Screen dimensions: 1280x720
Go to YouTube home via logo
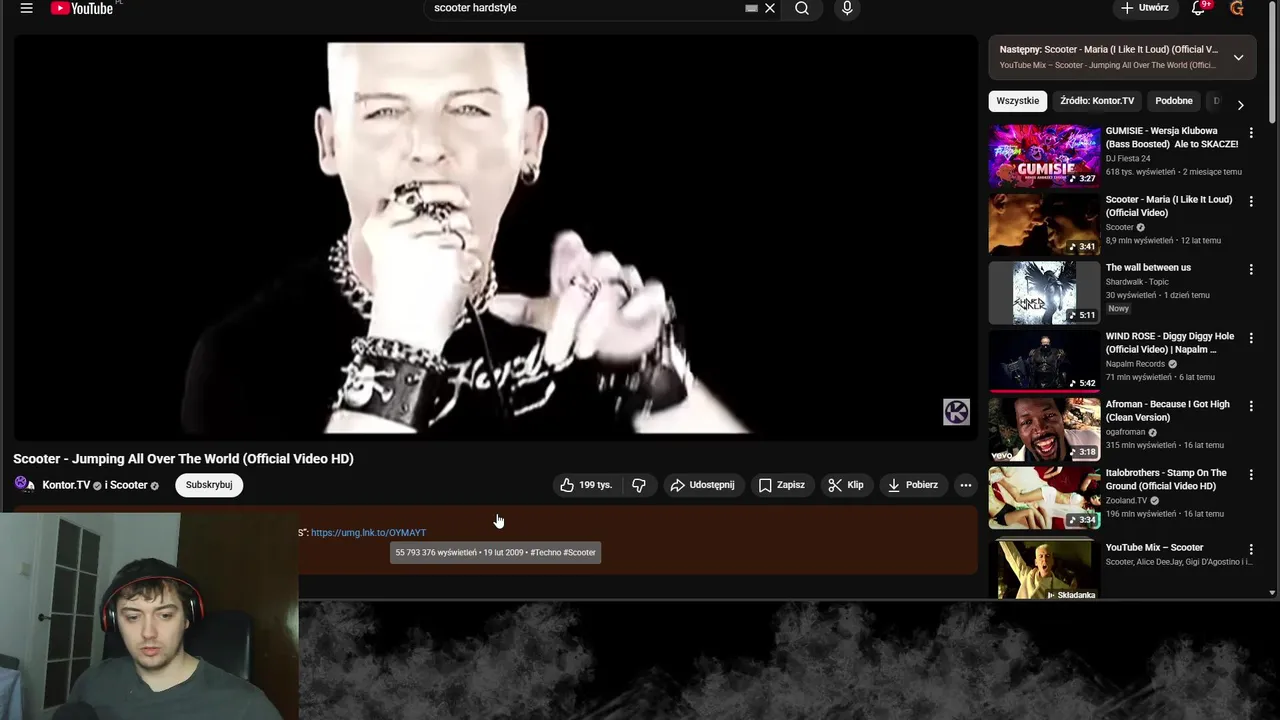(x=82, y=8)
